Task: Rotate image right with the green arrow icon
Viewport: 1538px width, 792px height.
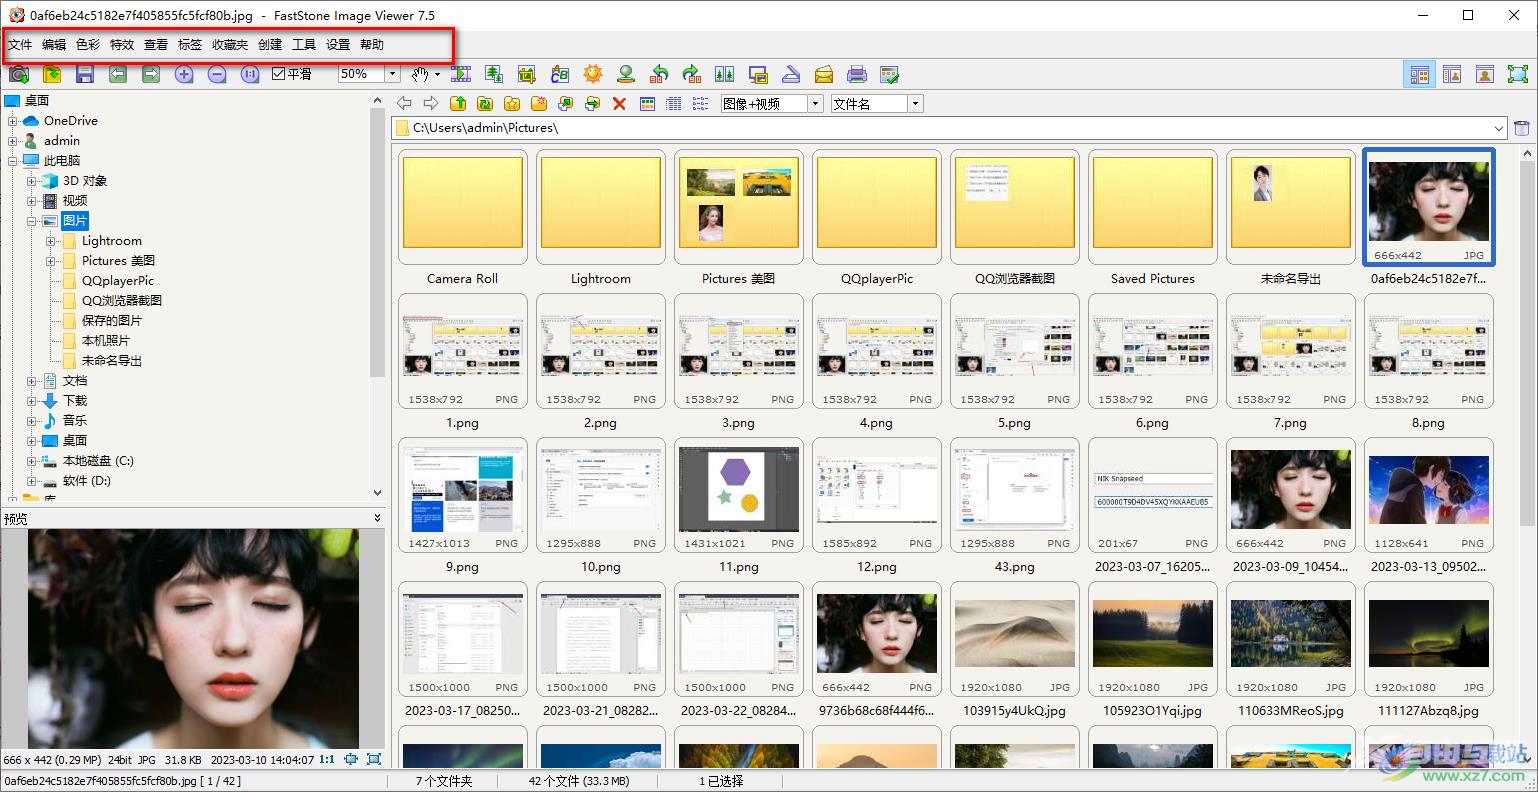Action: [x=692, y=74]
